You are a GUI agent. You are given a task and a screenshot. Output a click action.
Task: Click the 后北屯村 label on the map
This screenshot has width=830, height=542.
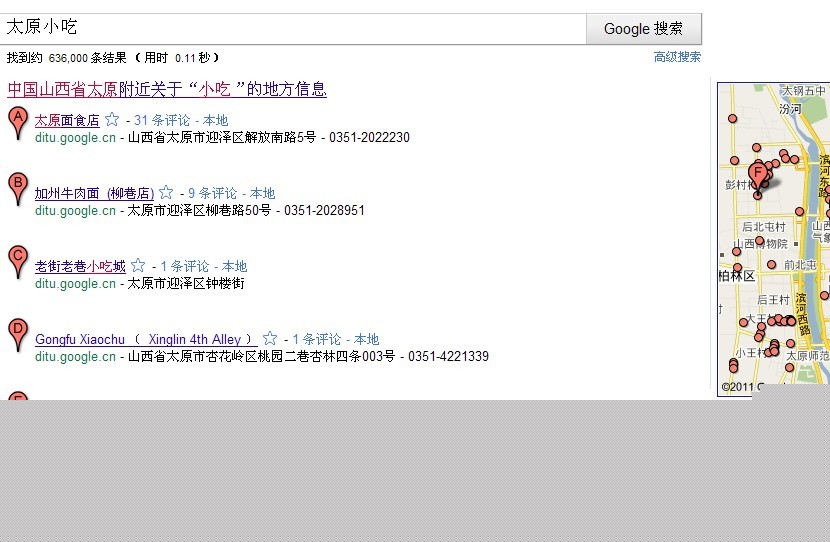tap(764, 227)
